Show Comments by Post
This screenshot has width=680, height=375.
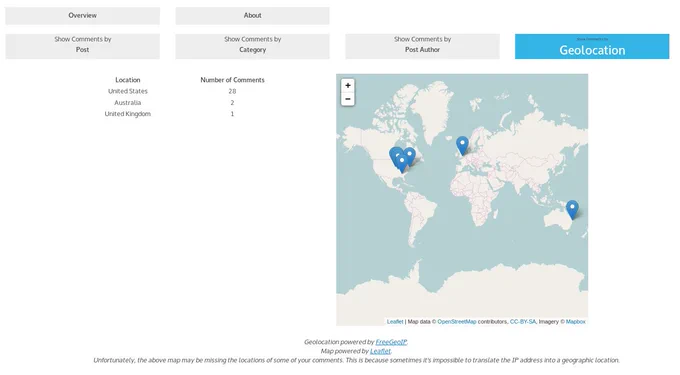tap(82, 46)
